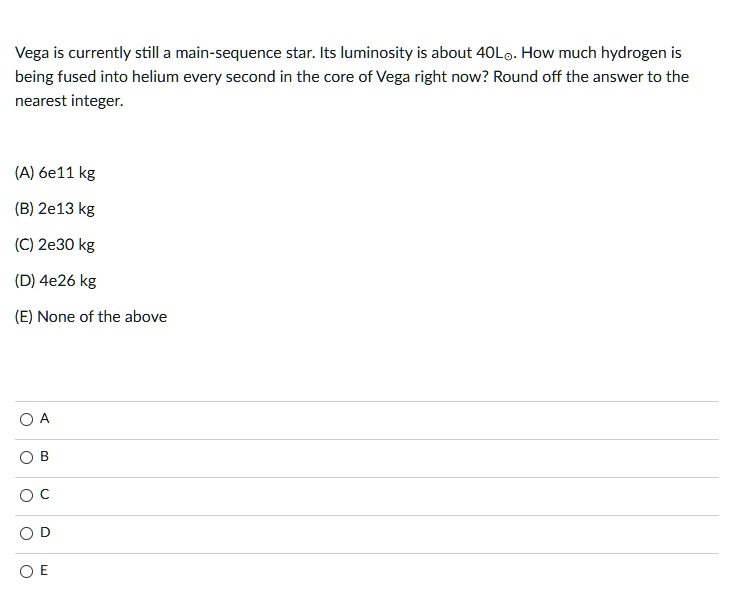The height and width of the screenshot is (597, 734).
Task: Pick the D radio button
Action: click(24, 534)
